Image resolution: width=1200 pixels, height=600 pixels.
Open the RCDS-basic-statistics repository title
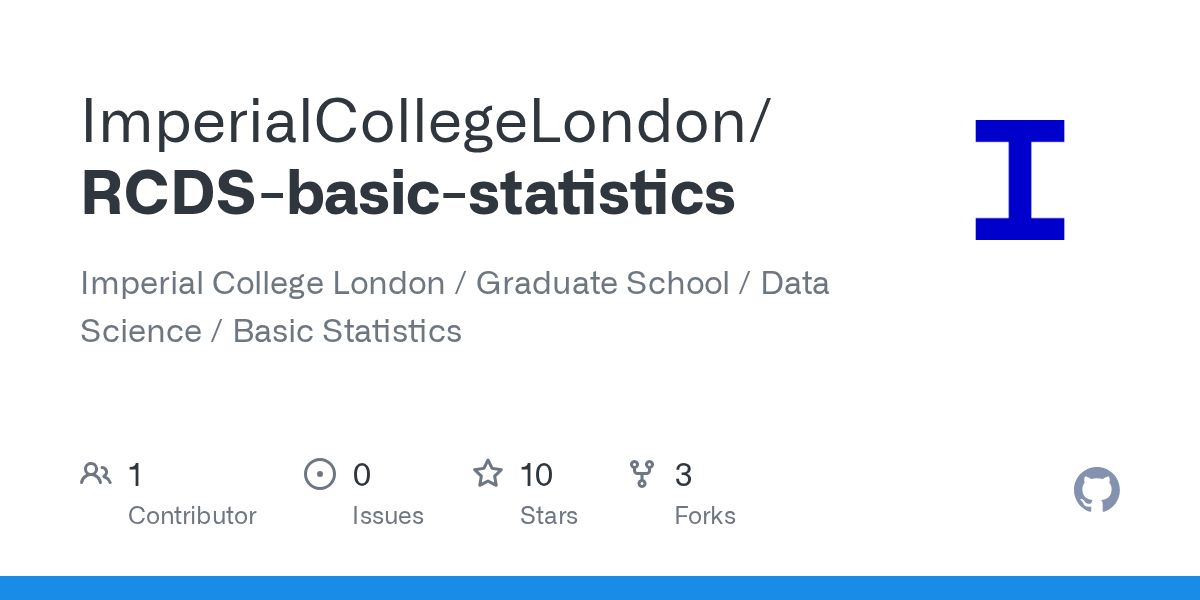point(408,193)
